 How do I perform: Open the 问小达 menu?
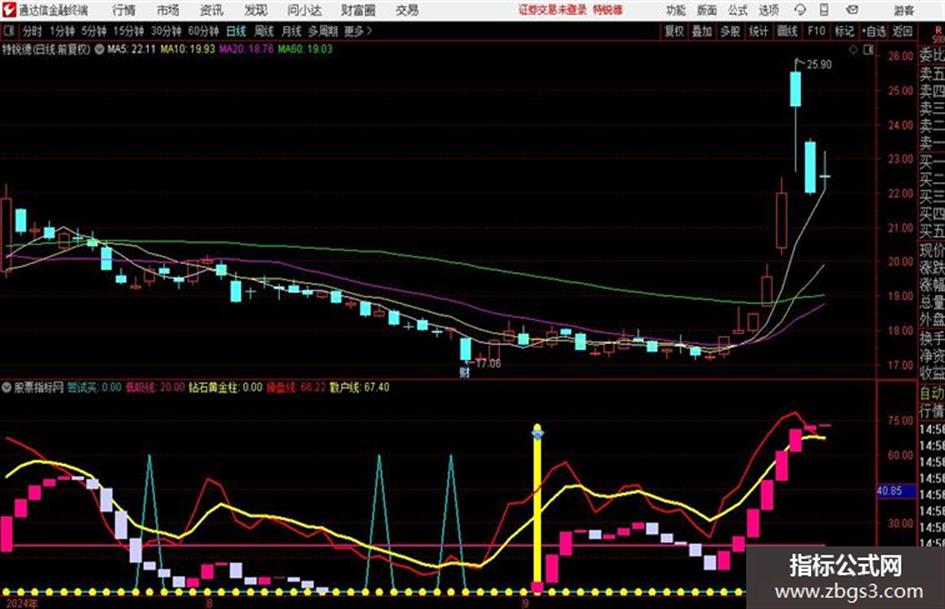304,10
